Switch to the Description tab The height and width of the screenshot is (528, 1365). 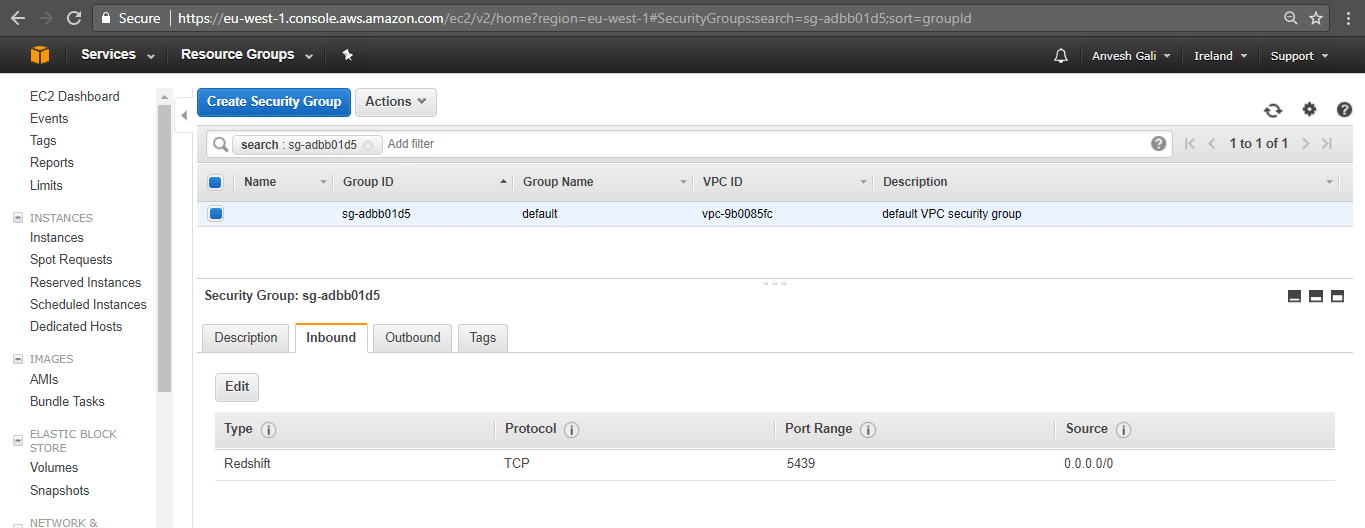coord(246,338)
